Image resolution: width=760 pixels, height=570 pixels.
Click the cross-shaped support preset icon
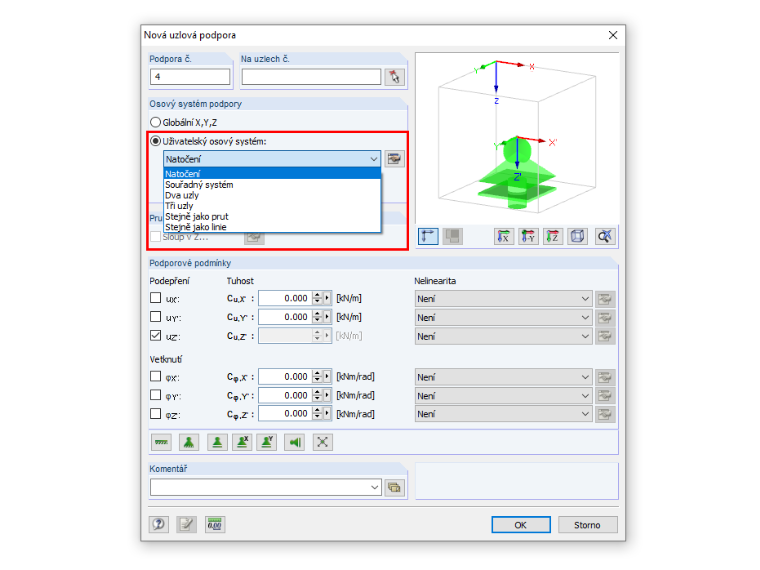tap(322, 442)
